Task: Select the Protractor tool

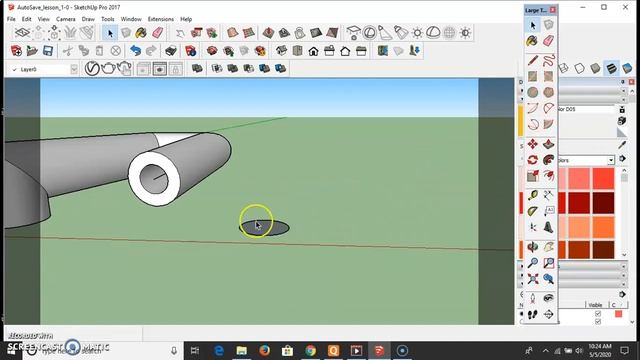Action: pyautogui.click(x=533, y=211)
